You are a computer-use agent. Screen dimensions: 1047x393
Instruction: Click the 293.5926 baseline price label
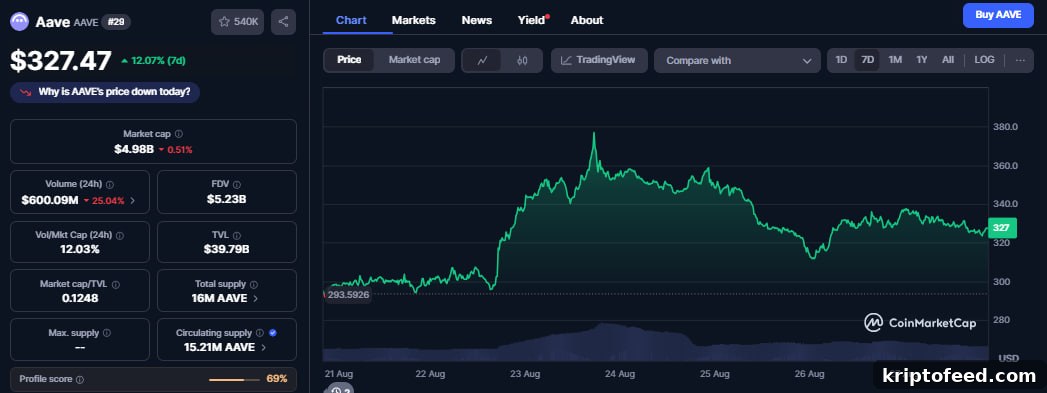(x=349, y=294)
